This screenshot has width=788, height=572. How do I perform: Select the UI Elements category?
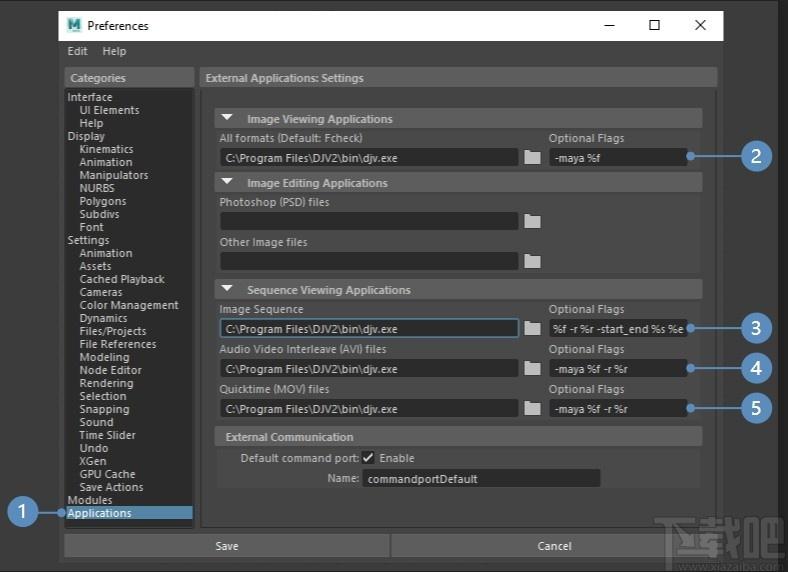(109, 110)
